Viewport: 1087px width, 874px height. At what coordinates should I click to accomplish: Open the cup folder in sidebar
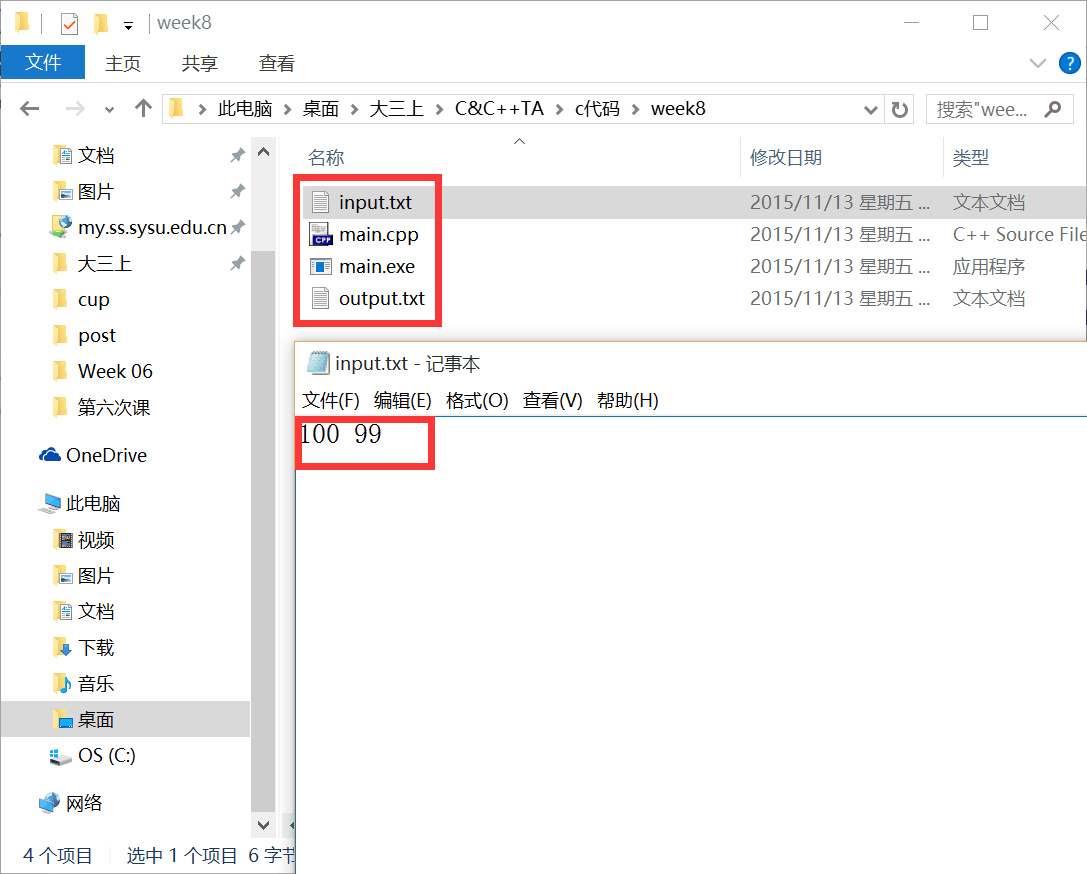pos(94,299)
